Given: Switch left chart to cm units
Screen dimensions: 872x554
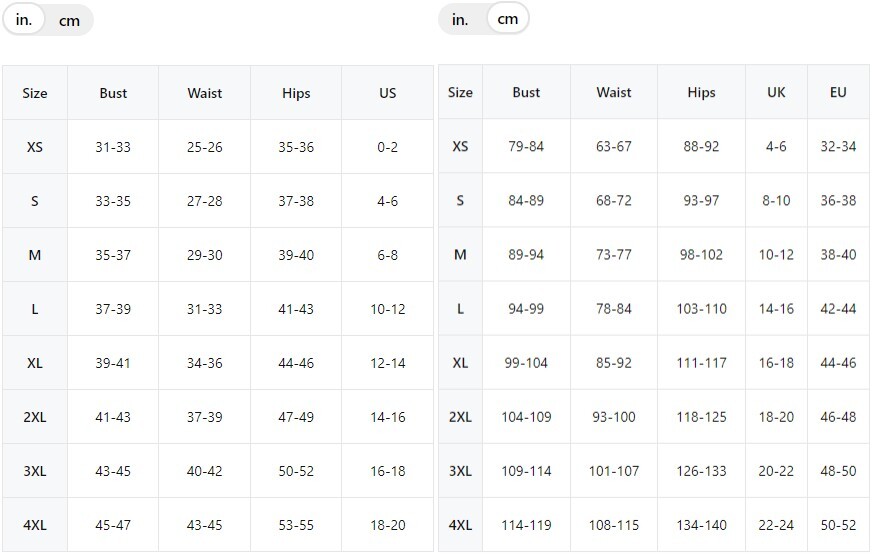Looking at the screenshot, I should (x=70, y=21).
